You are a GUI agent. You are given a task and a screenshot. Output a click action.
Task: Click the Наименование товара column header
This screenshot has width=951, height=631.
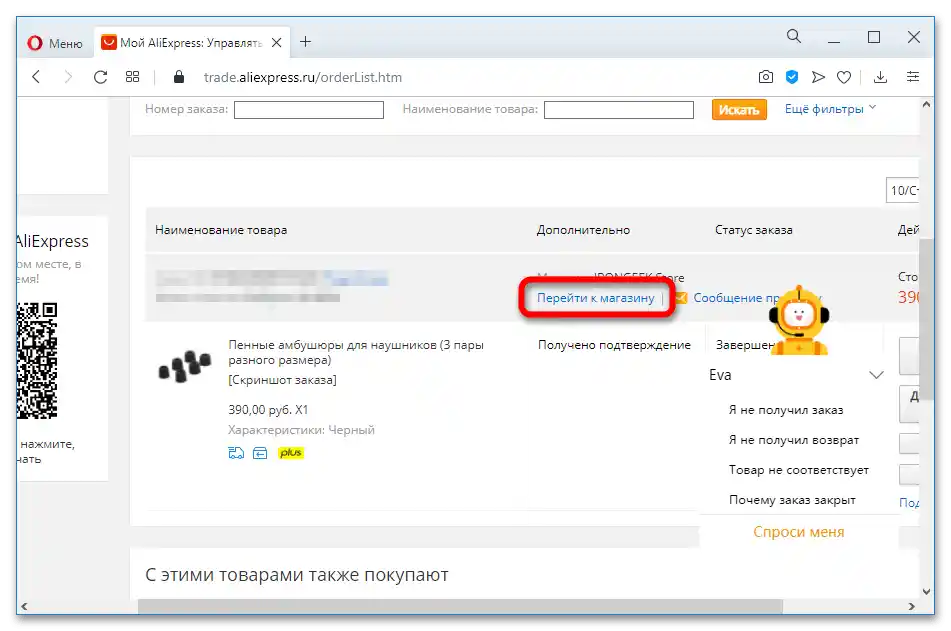coord(221,230)
